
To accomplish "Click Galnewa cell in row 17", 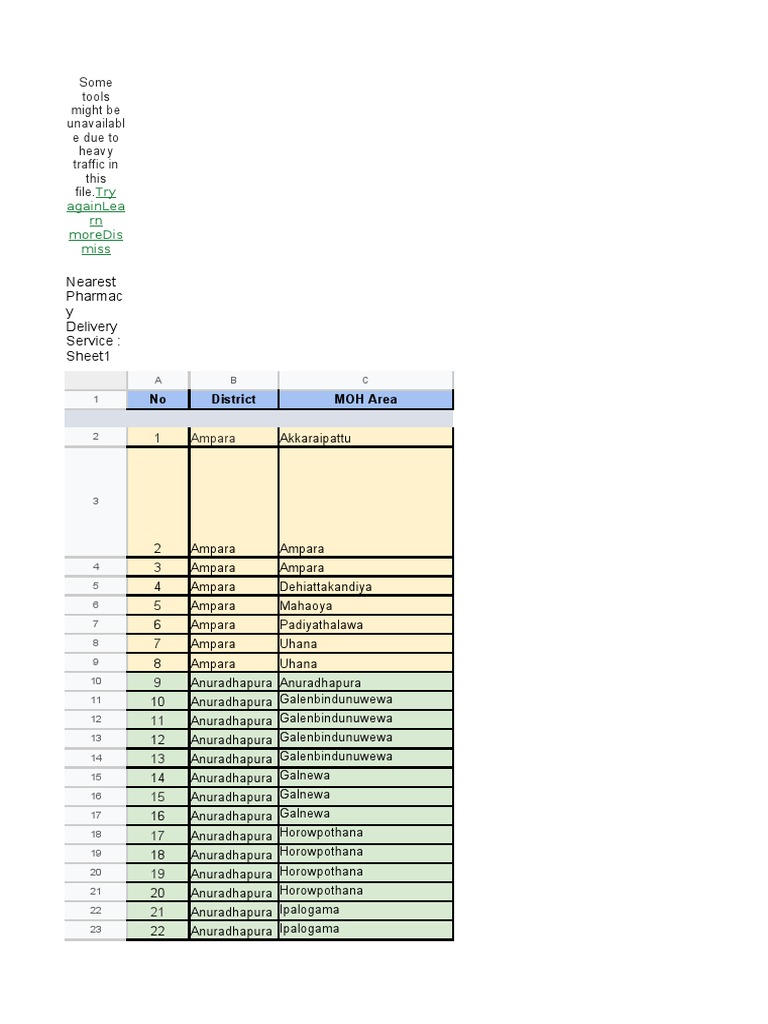I will [x=366, y=815].
